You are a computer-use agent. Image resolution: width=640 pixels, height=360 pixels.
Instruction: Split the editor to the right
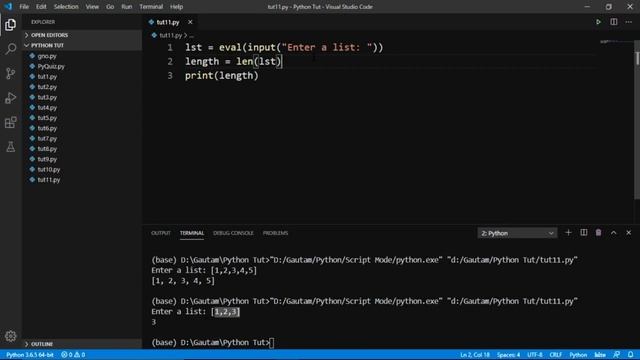[x=614, y=22]
